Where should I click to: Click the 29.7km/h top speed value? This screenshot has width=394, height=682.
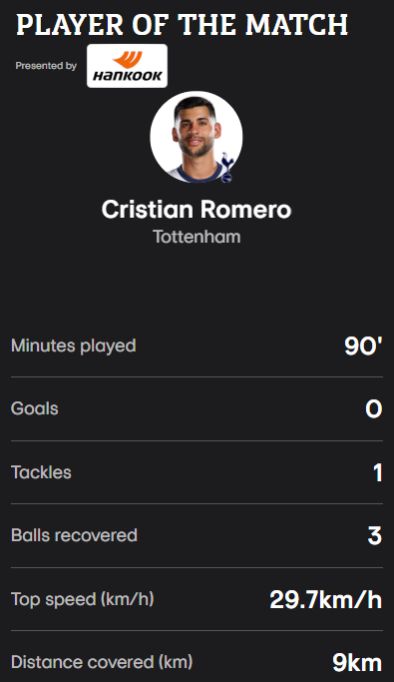326,600
